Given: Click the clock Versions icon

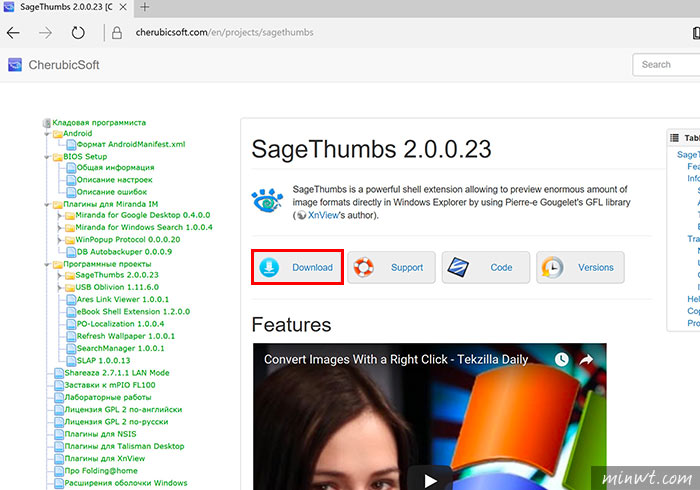Looking at the screenshot, I should coord(553,267).
